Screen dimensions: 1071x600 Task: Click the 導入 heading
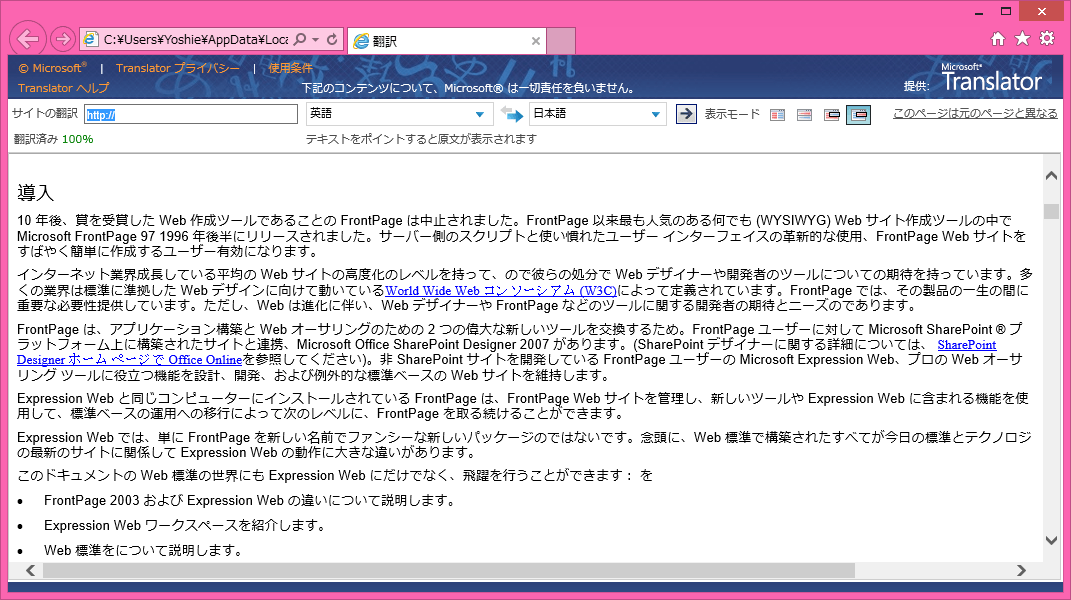36,193
